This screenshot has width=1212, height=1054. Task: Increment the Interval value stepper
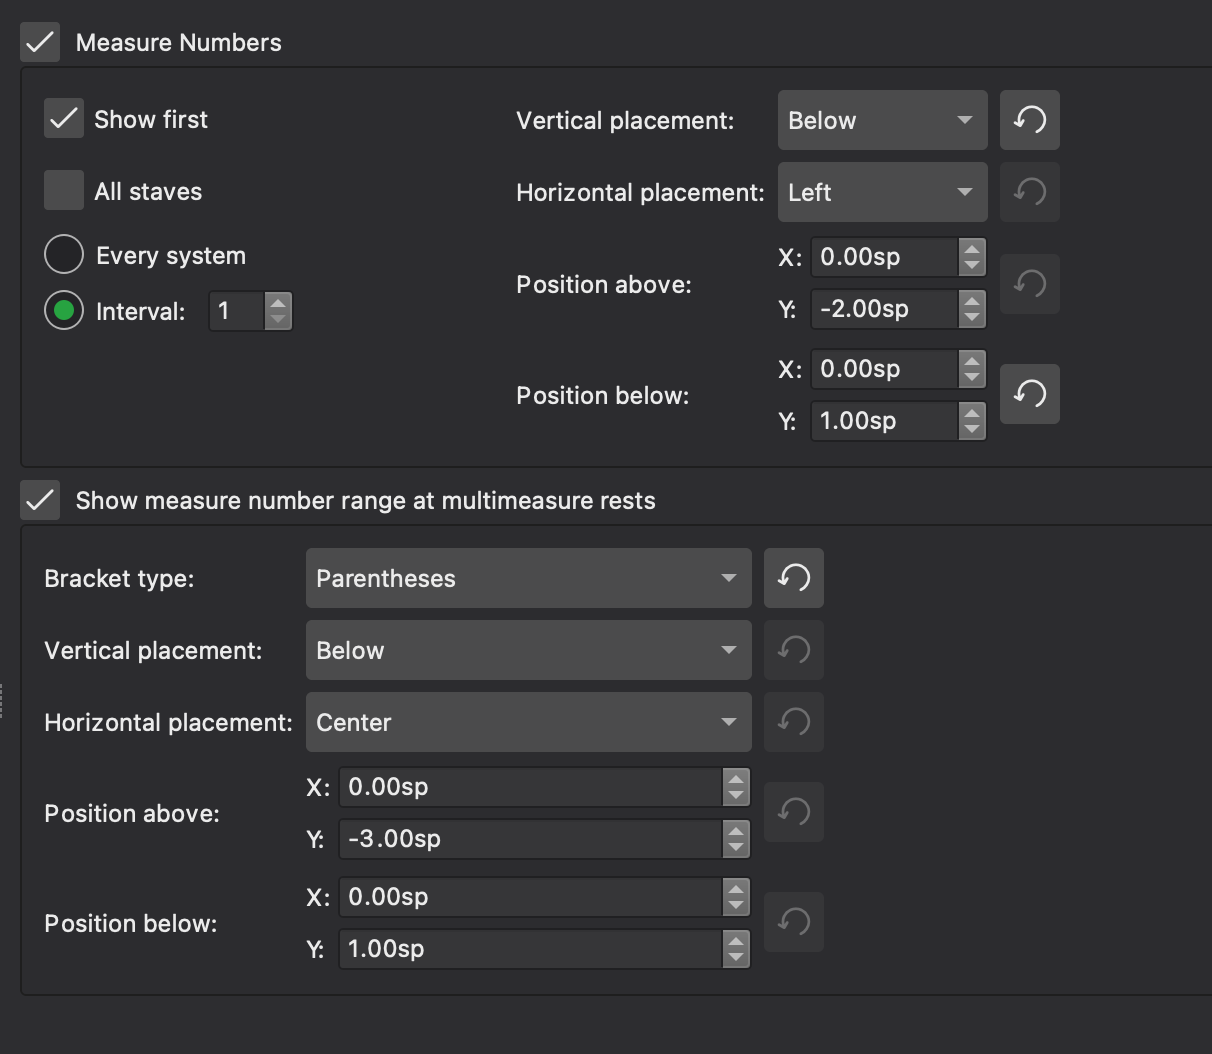click(278, 303)
